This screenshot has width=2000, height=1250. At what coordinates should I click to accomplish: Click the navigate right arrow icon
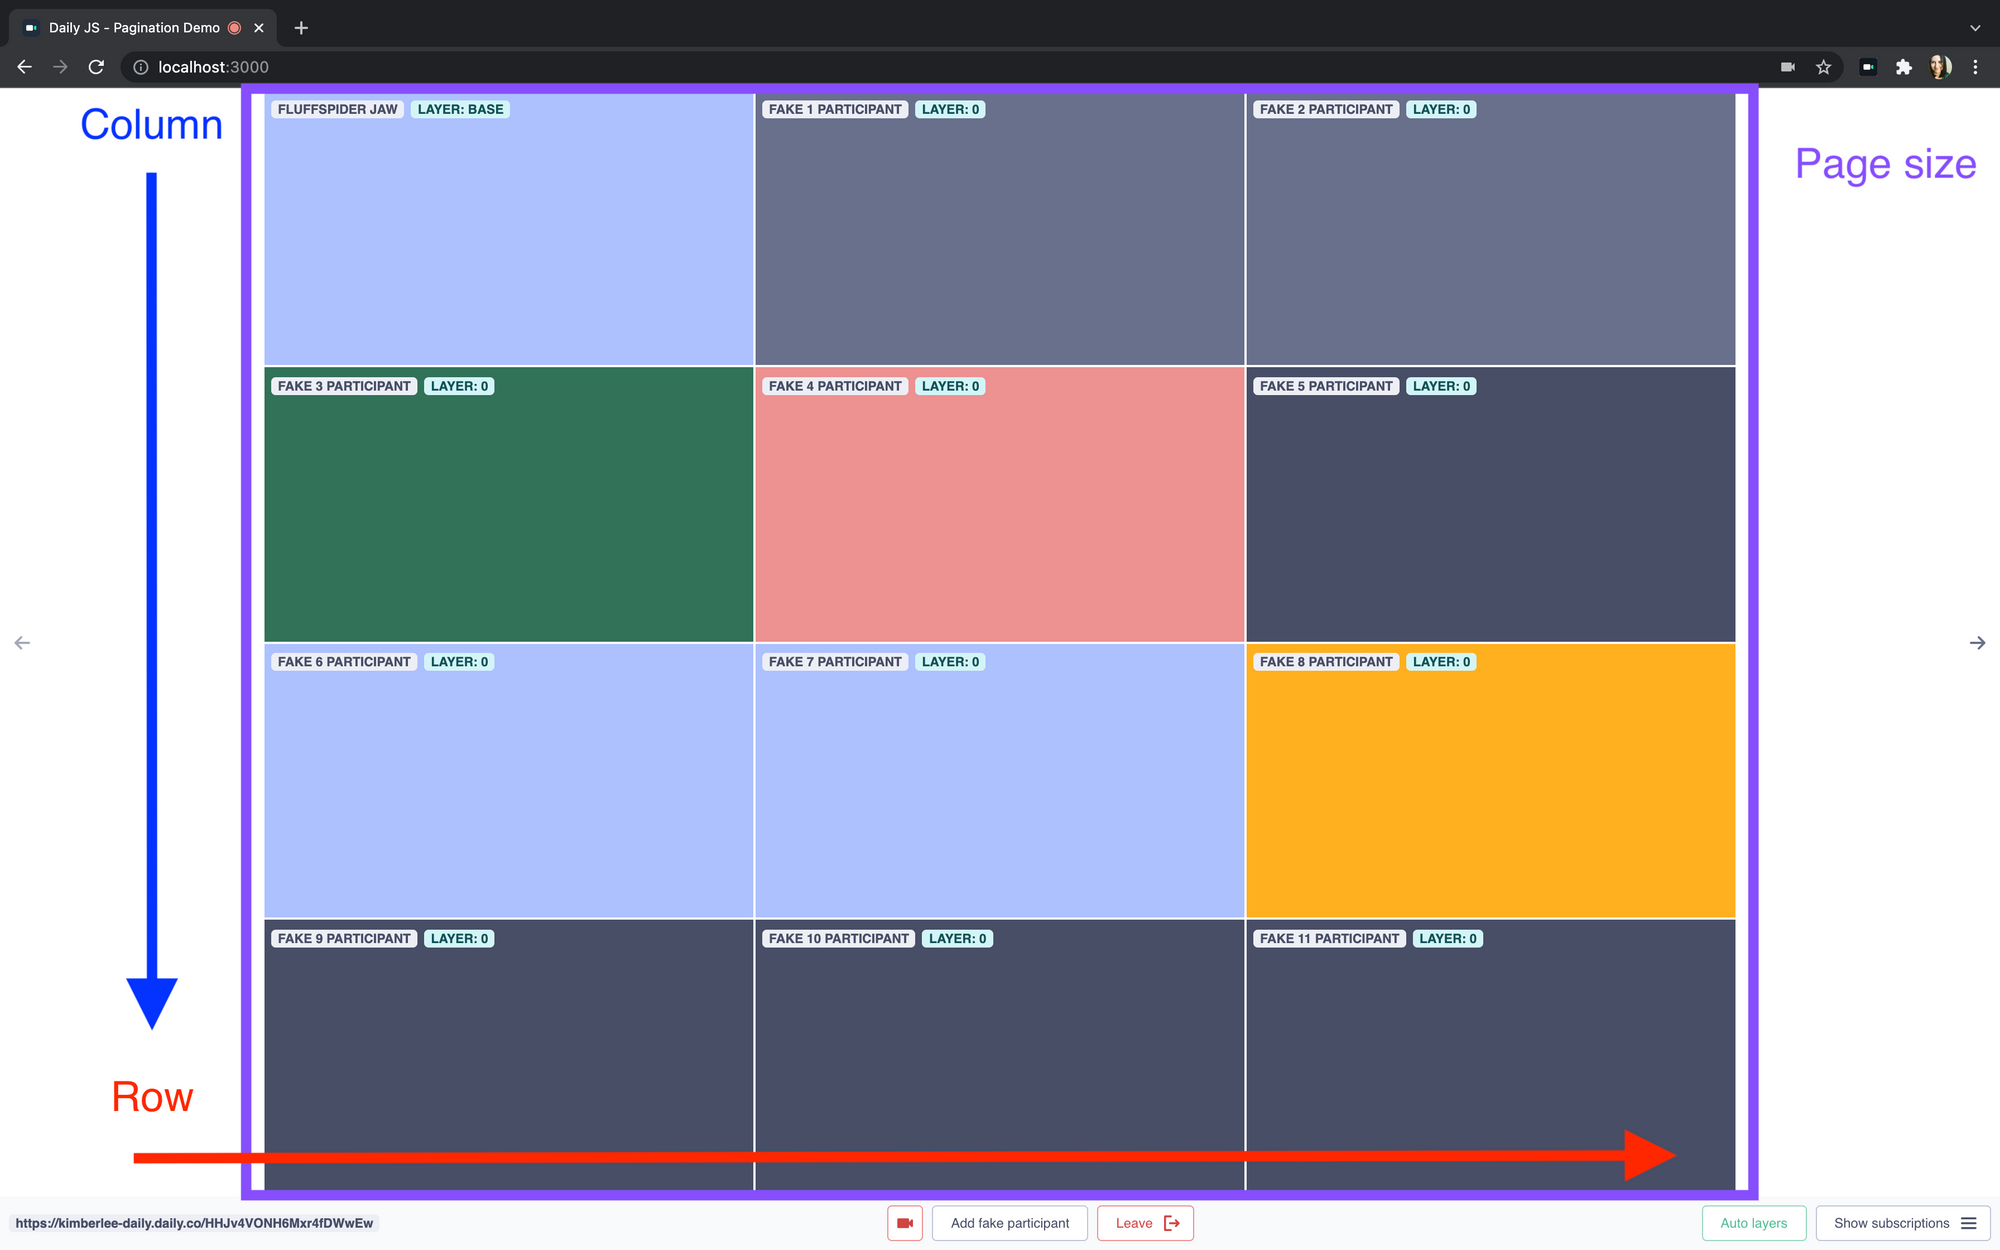[1976, 642]
